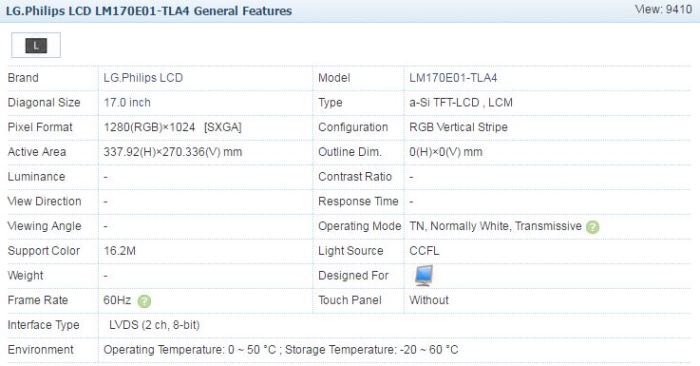Click the LVDS (2 ch, 8-bit) interface text
The height and width of the screenshot is (366, 700).
[154, 325]
